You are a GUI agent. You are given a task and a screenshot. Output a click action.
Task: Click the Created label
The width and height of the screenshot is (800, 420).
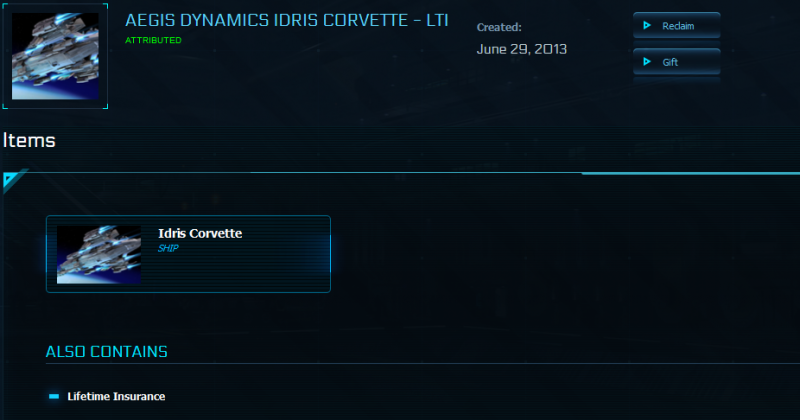[x=499, y=27]
